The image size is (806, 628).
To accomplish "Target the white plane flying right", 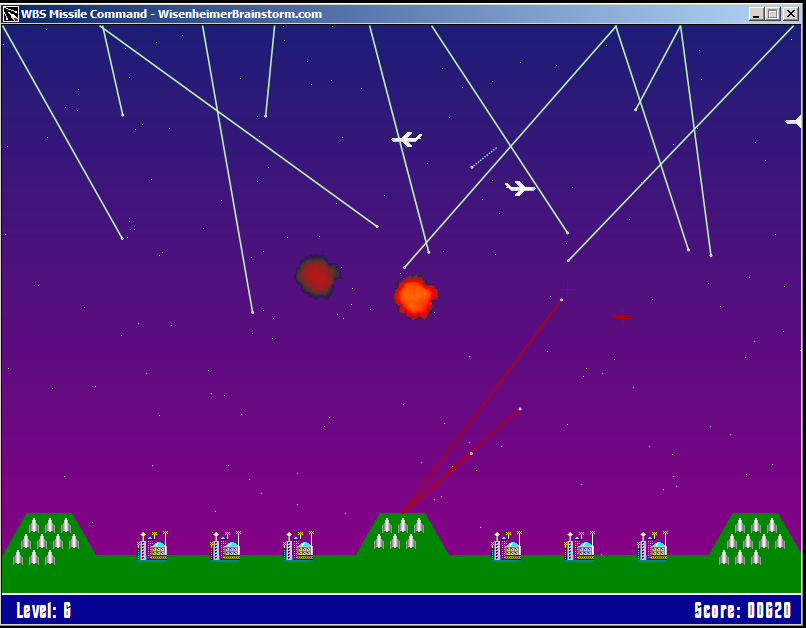I will click(x=520, y=188).
